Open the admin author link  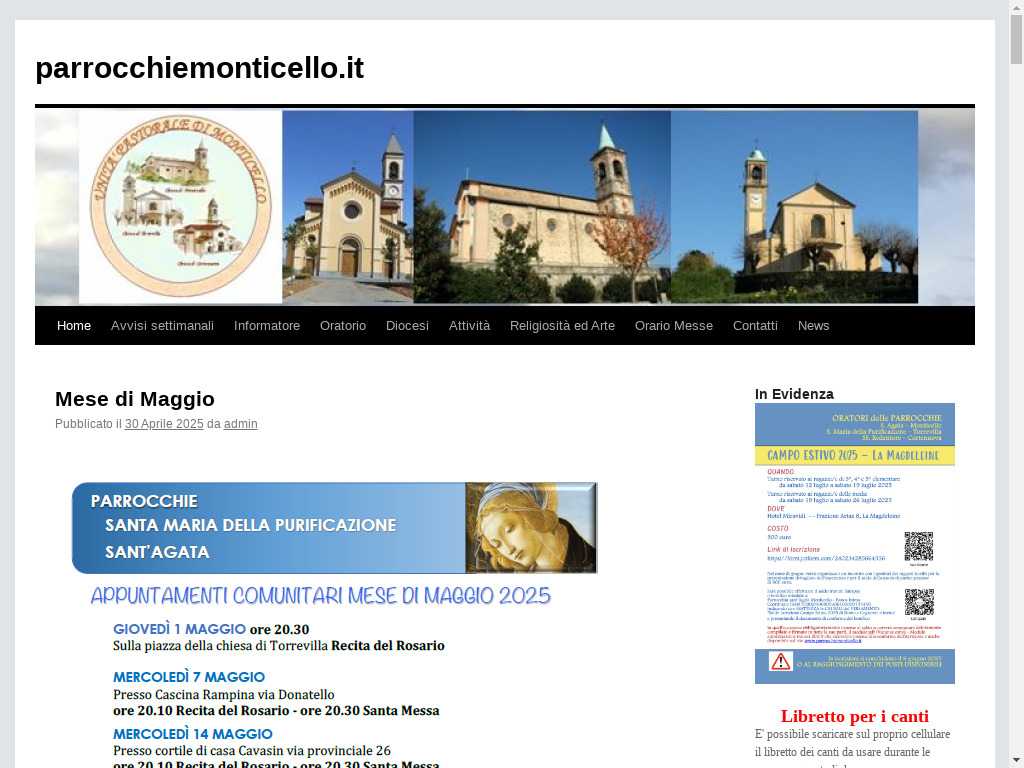pos(240,424)
